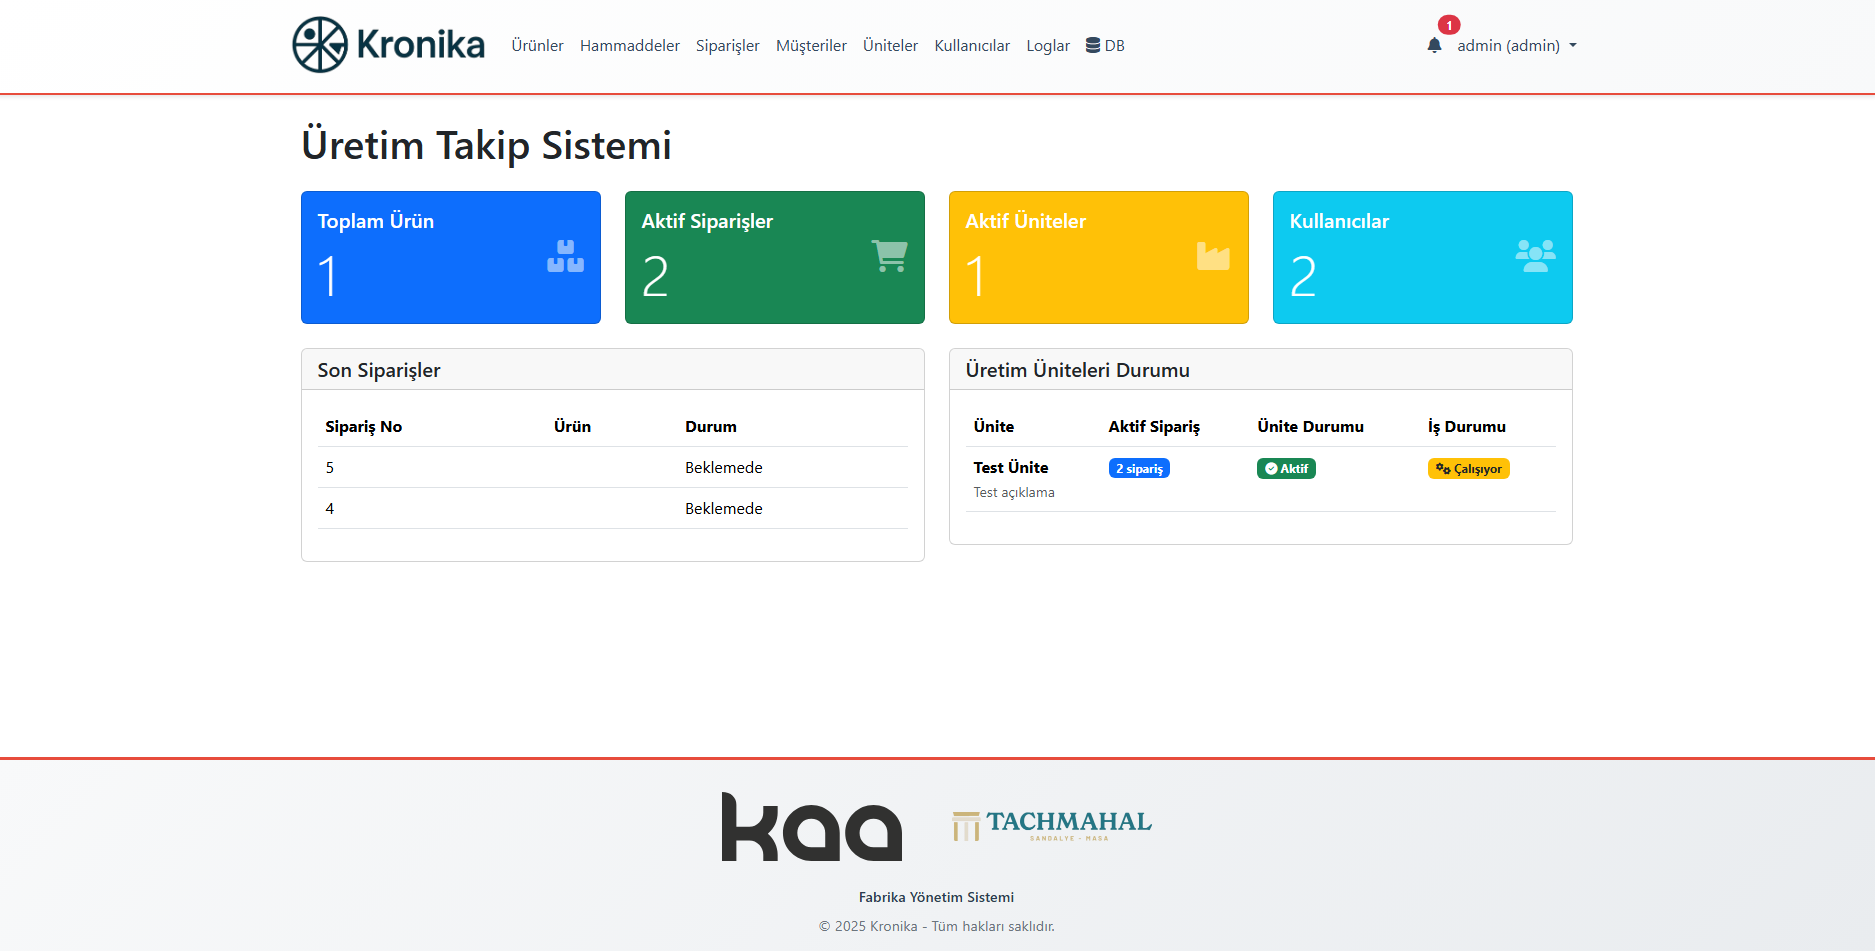
Task: Open the notification bell
Action: (x=1434, y=45)
